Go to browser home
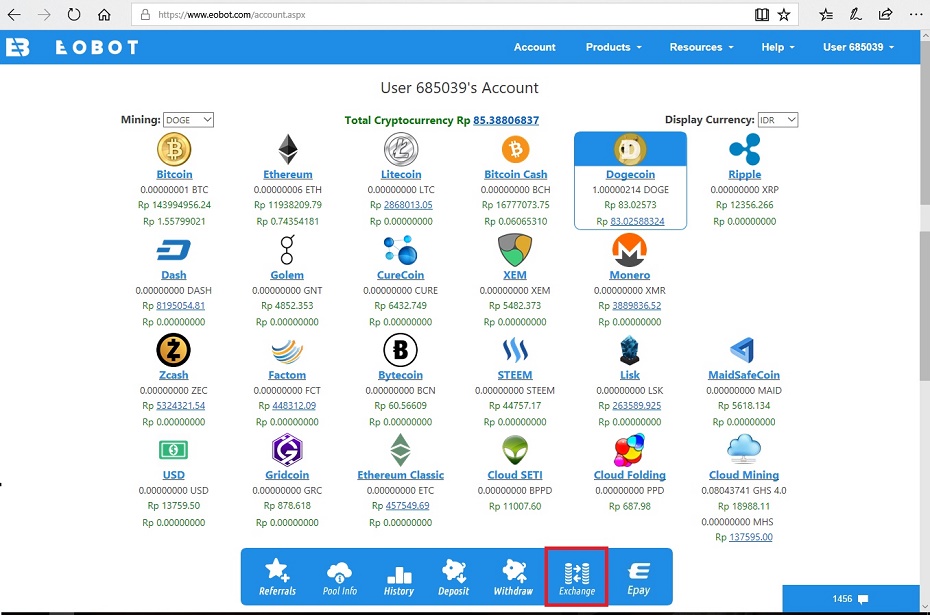930x615 pixels. click(104, 15)
